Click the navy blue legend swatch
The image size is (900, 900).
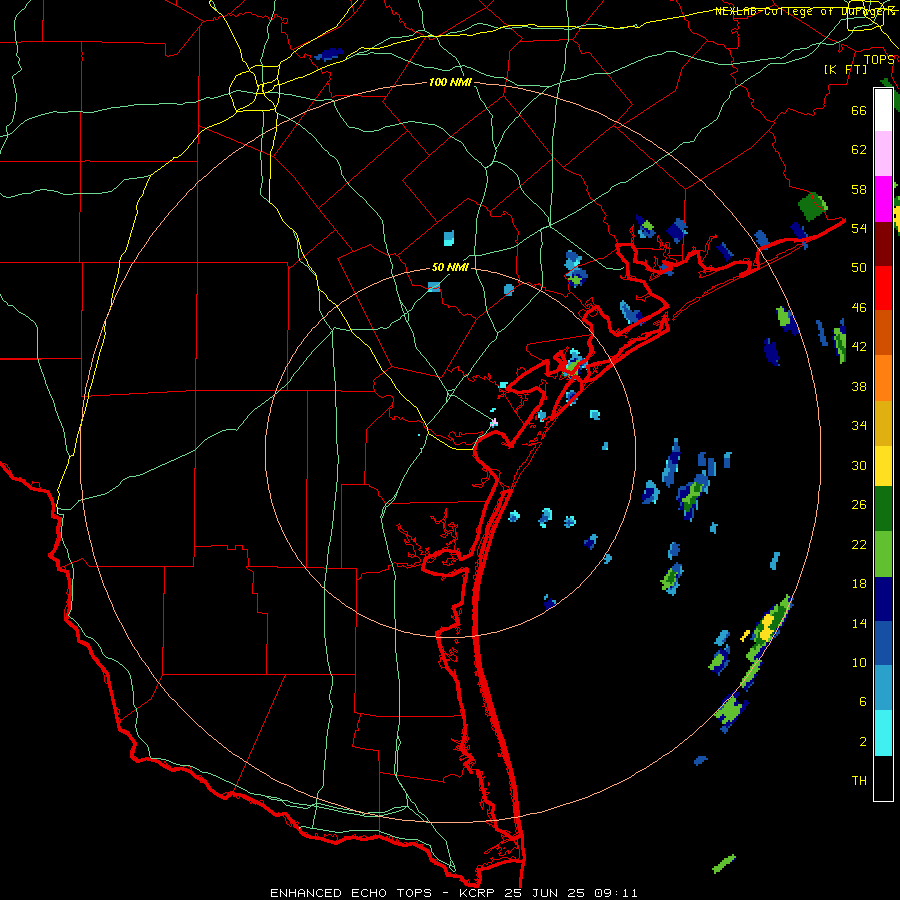(x=883, y=599)
